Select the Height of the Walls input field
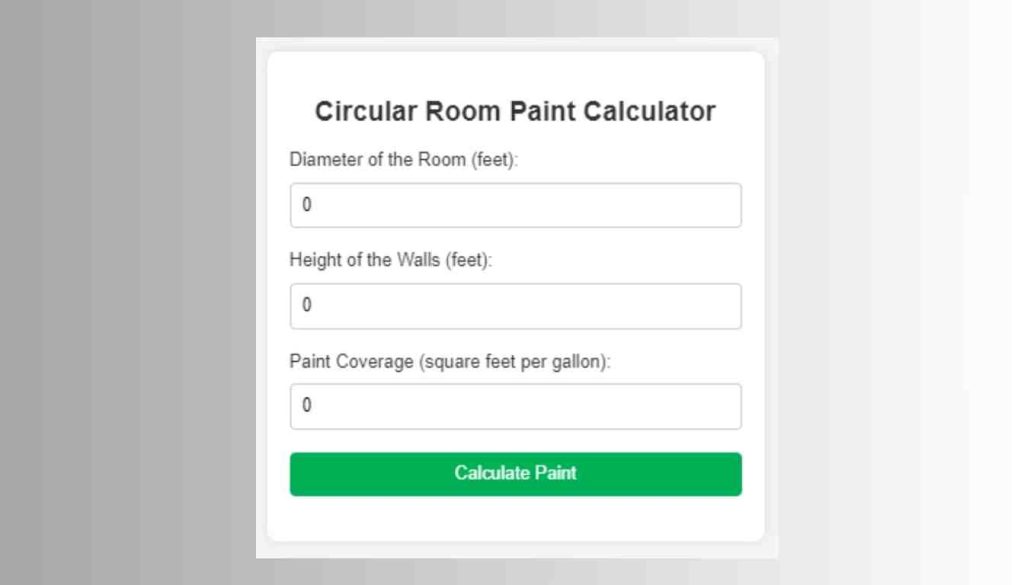 click(x=515, y=306)
